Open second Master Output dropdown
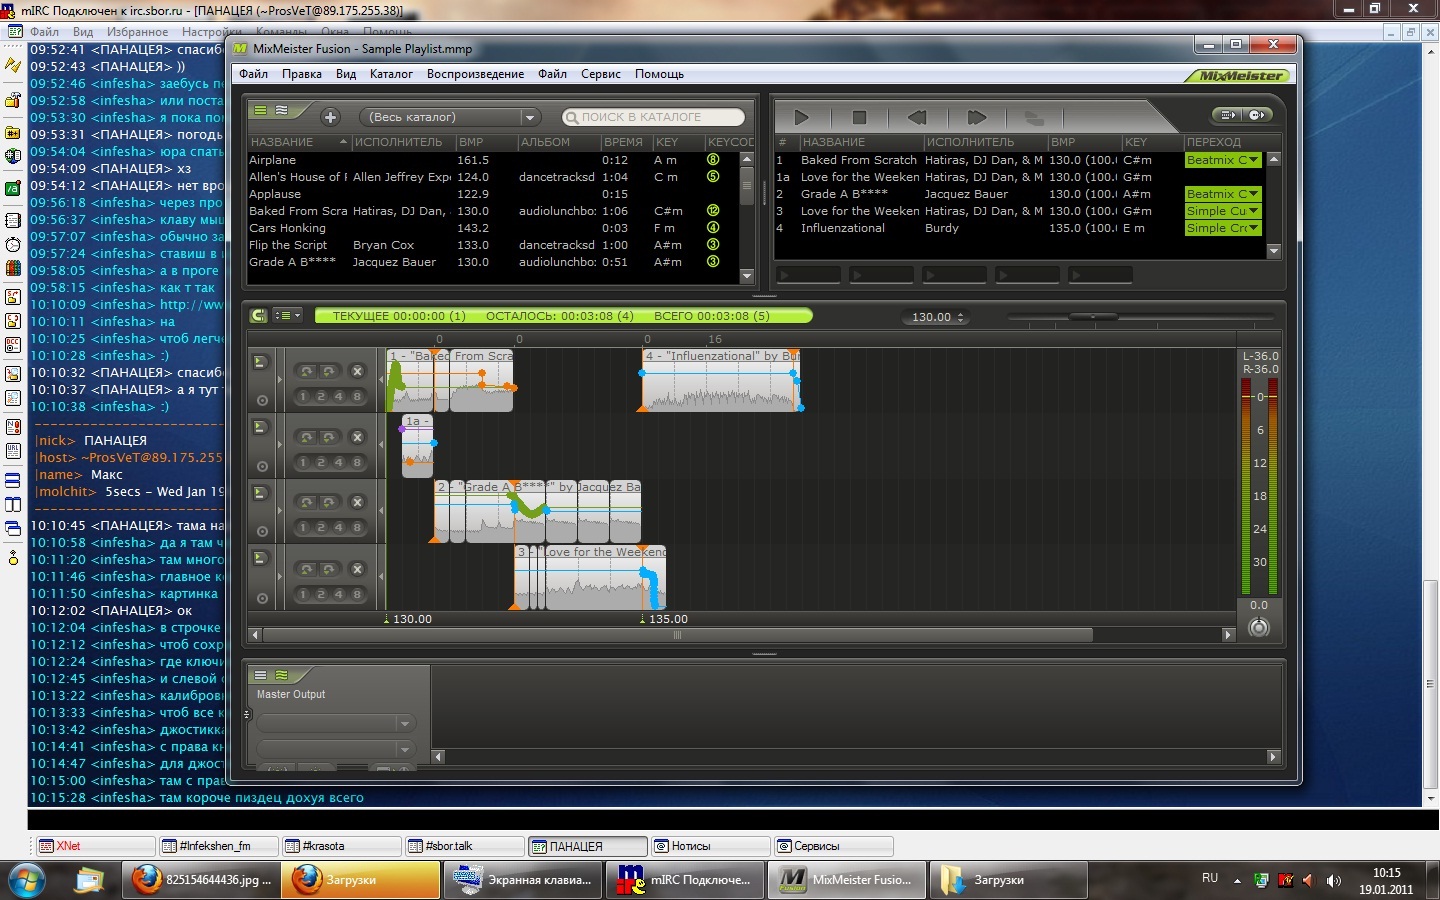1440x900 pixels. tap(335, 749)
